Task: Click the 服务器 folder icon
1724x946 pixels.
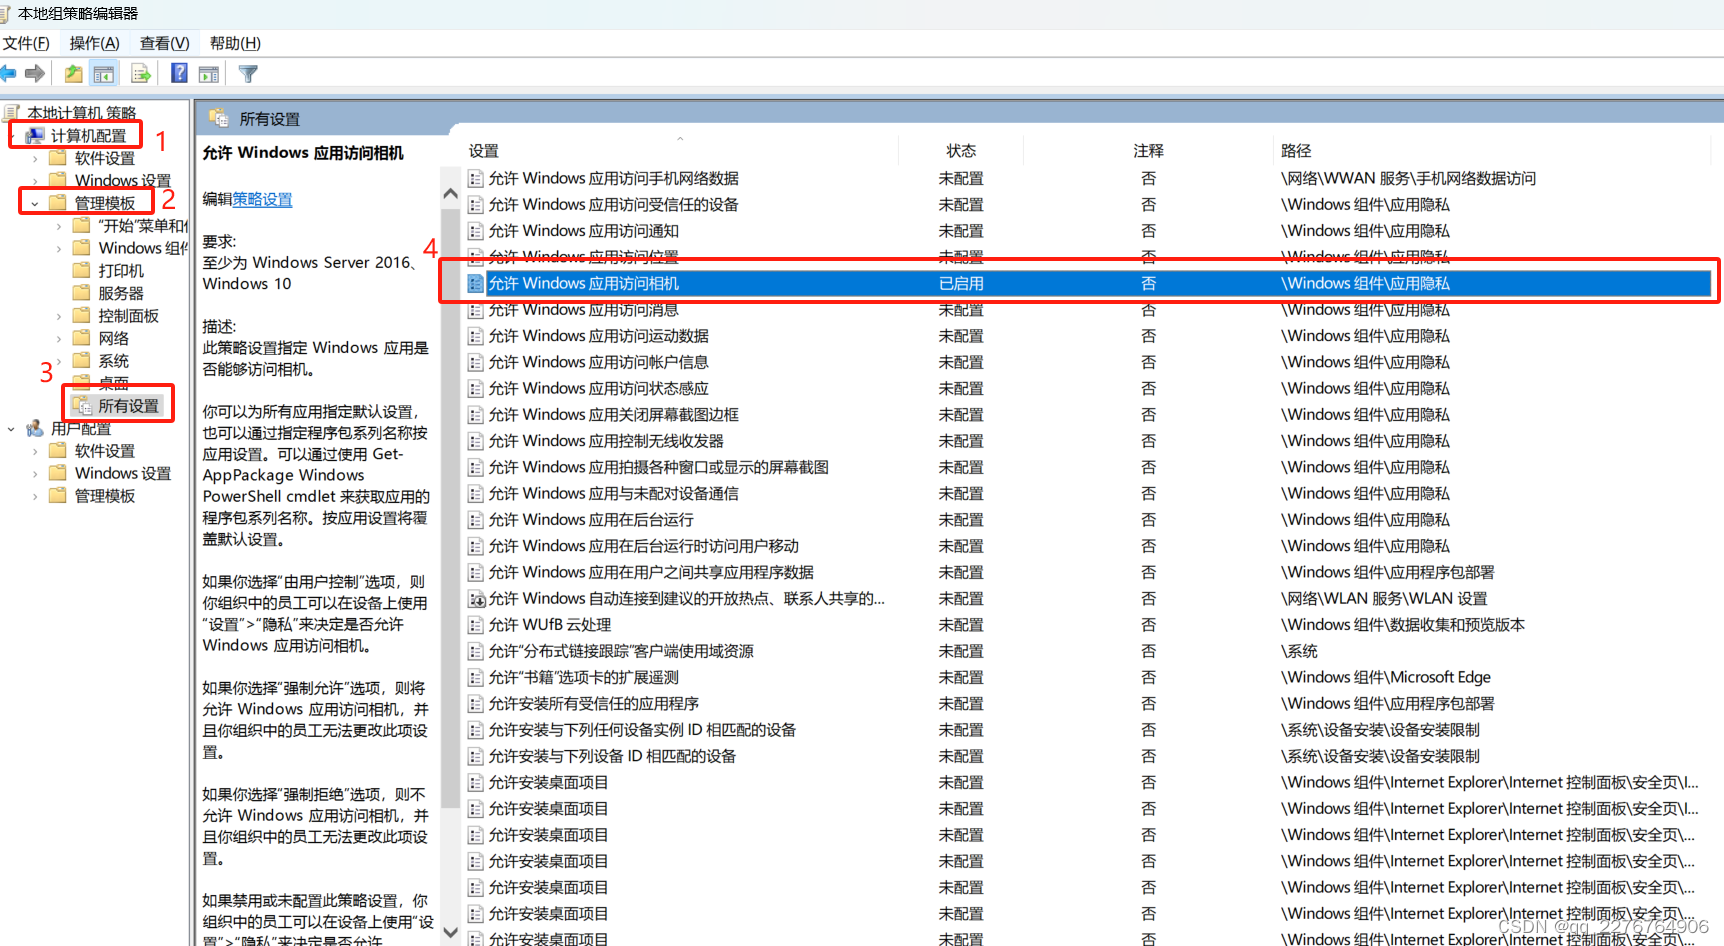Action: coord(82,293)
